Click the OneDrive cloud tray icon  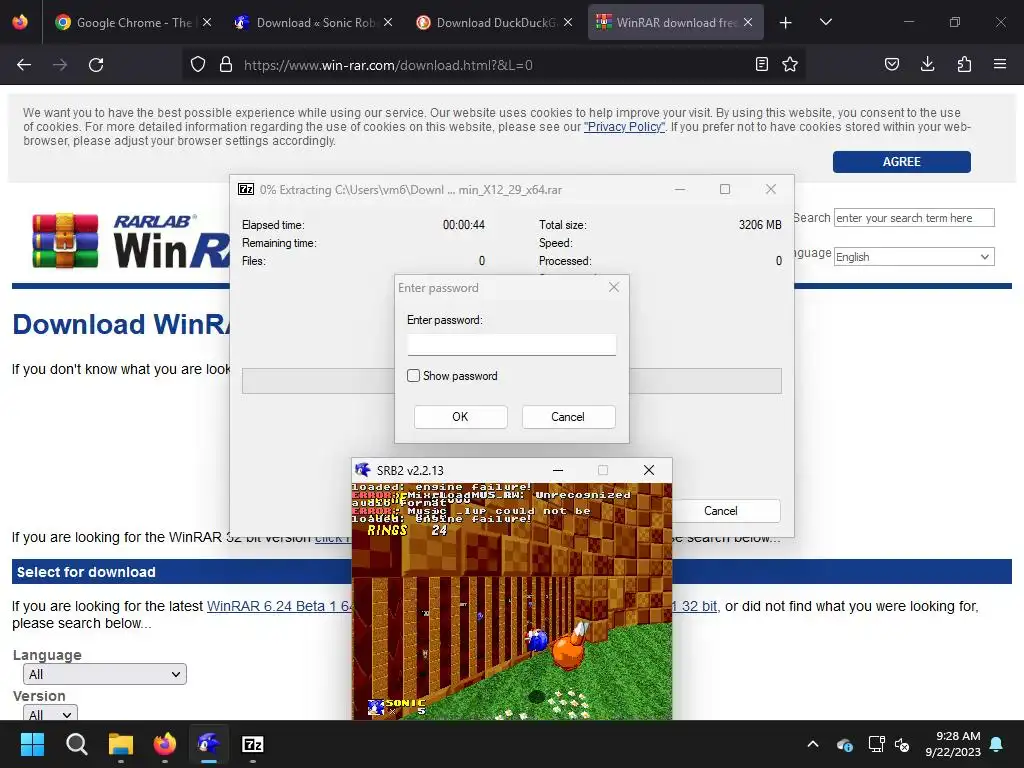click(844, 744)
